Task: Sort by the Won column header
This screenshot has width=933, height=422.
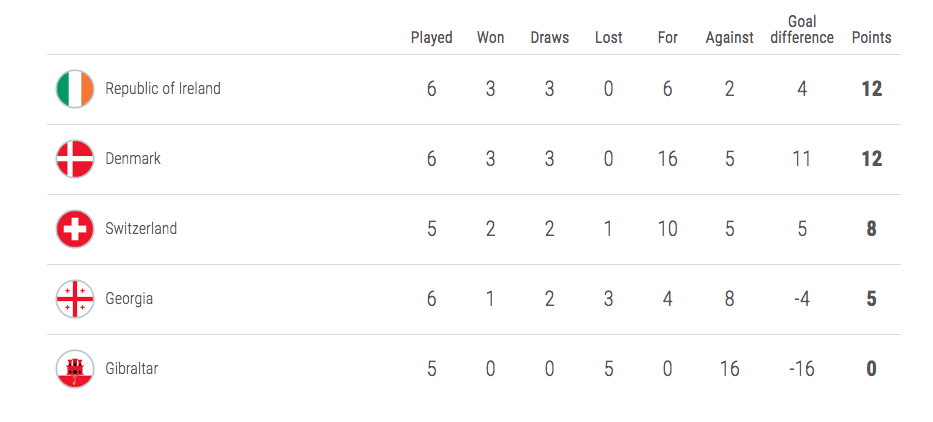Action: point(490,38)
